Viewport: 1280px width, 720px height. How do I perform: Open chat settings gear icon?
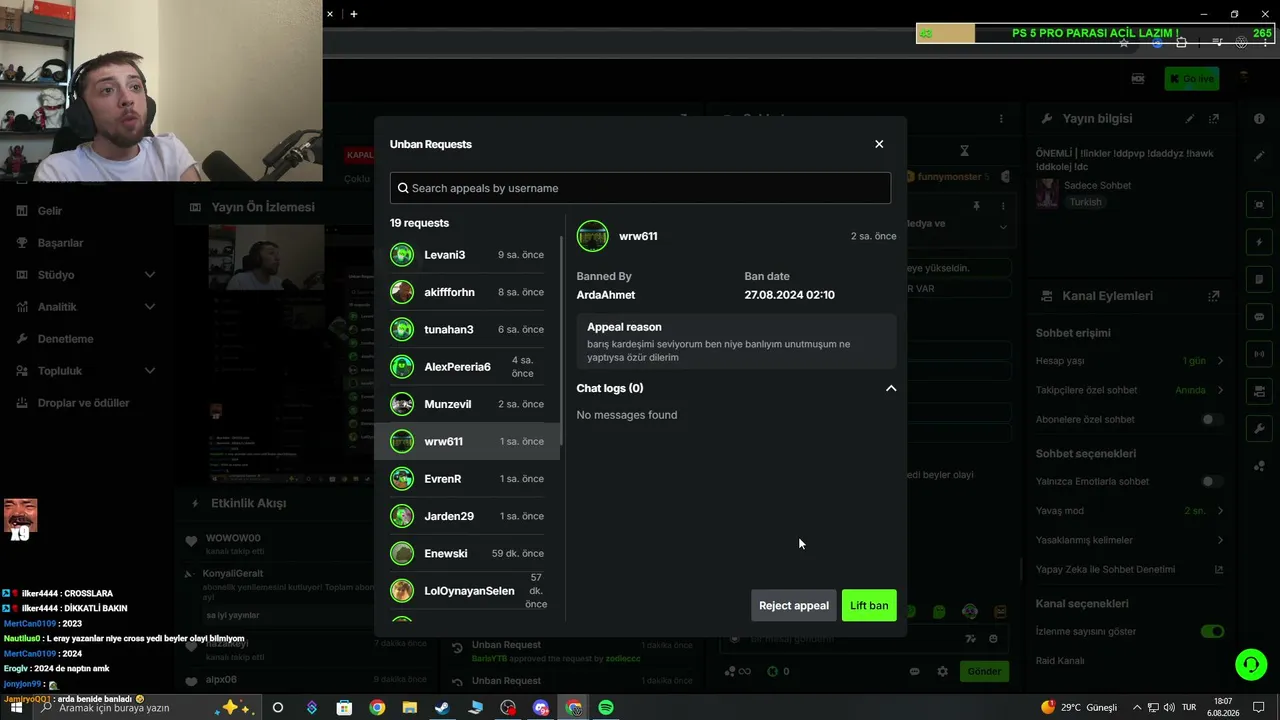pos(942,672)
